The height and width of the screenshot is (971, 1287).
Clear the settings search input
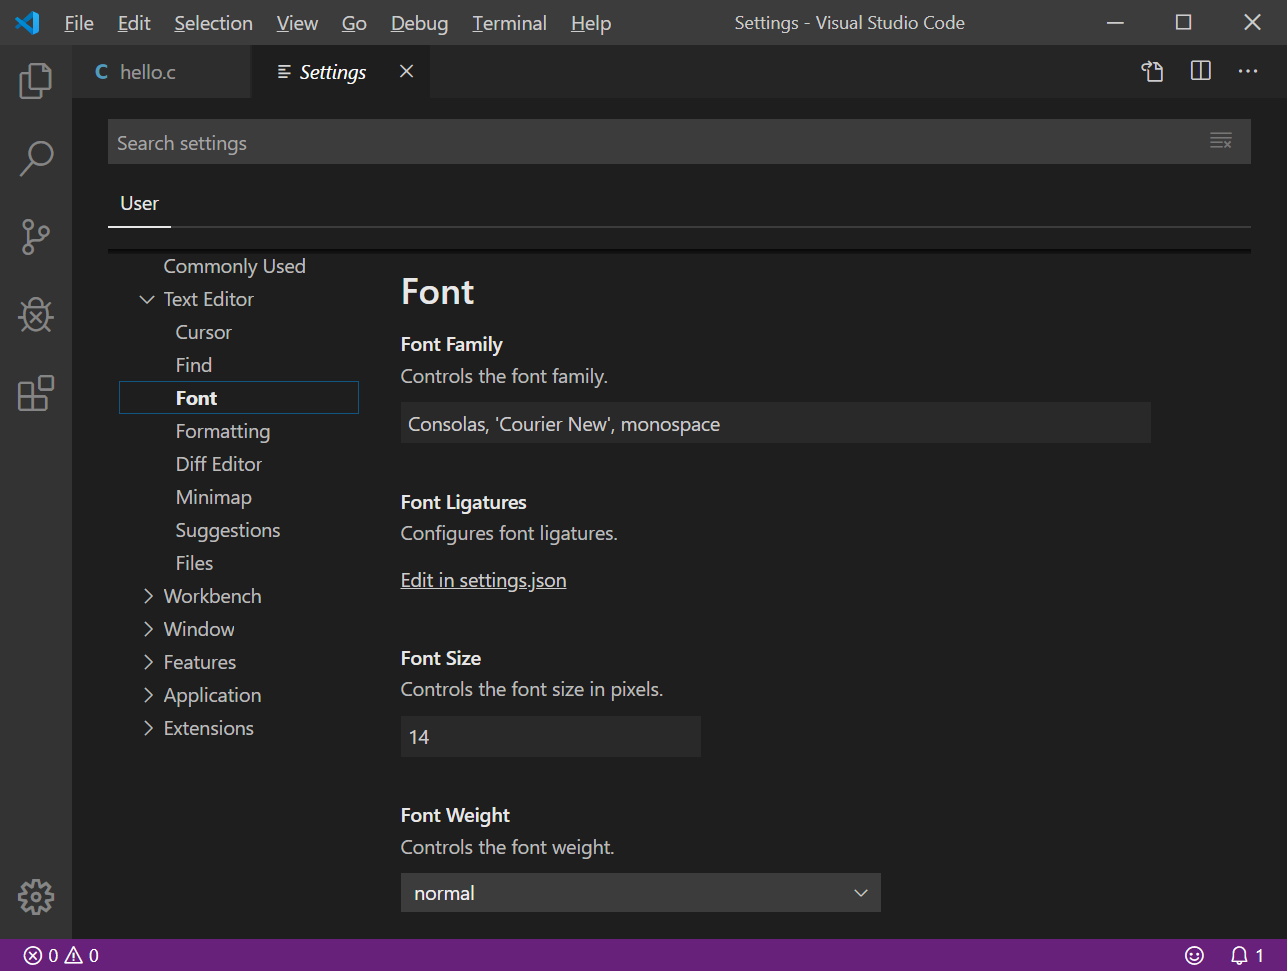point(1221,141)
